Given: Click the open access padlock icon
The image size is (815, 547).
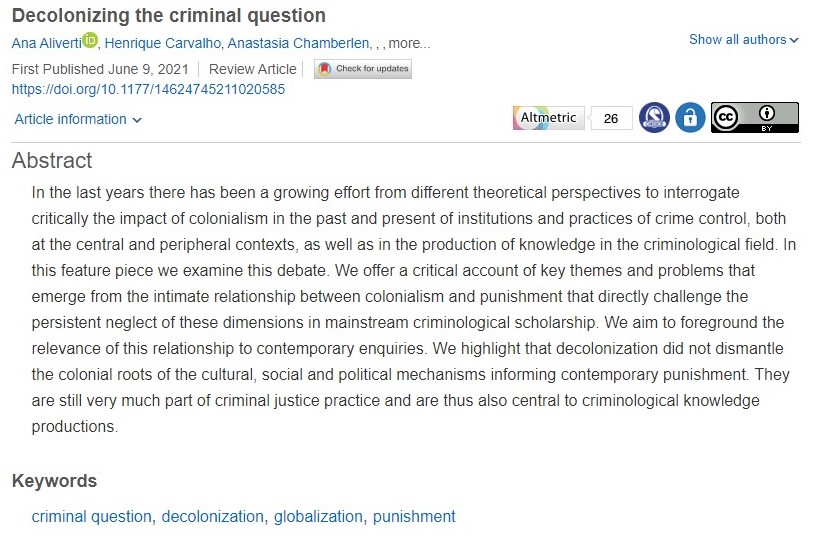Looking at the screenshot, I should [x=690, y=118].
